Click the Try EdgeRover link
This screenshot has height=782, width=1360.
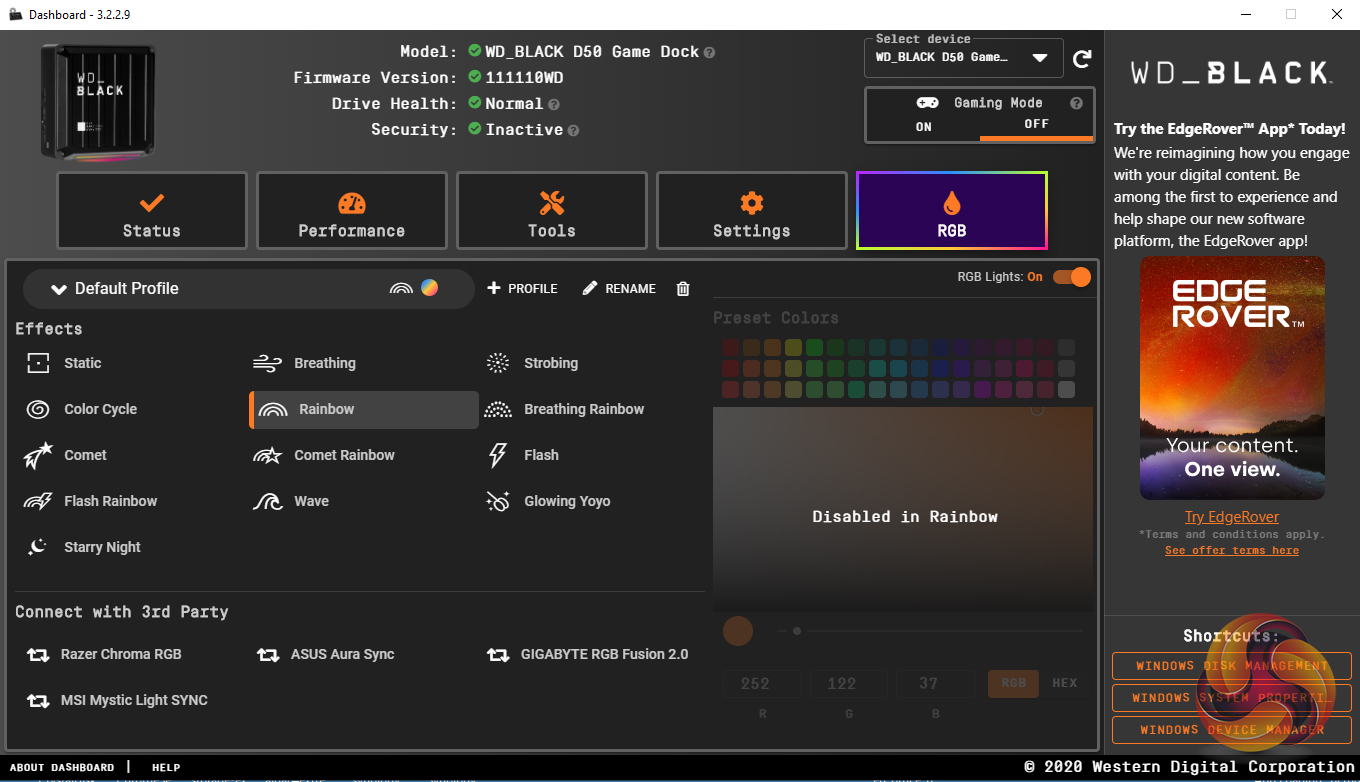(1231, 517)
